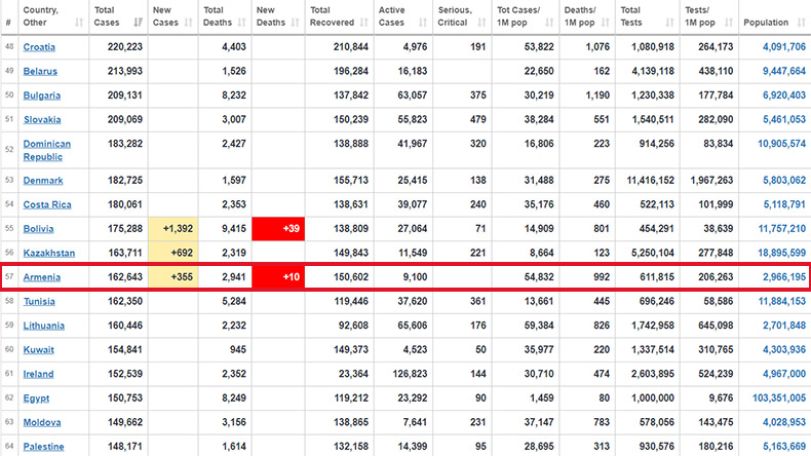Sort by Total Deaths arrow icon

(x=242, y=22)
